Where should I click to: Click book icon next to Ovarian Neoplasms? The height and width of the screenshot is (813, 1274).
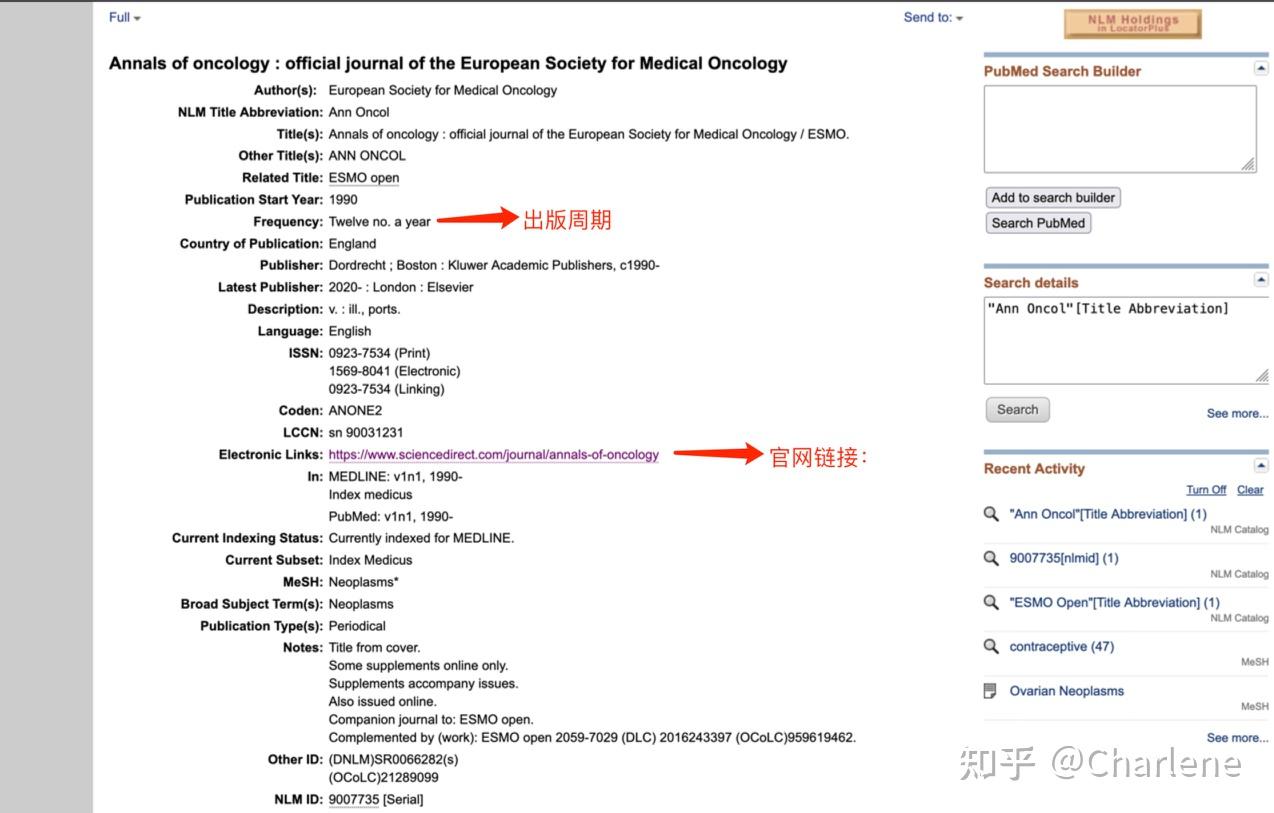pyautogui.click(x=991, y=690)
